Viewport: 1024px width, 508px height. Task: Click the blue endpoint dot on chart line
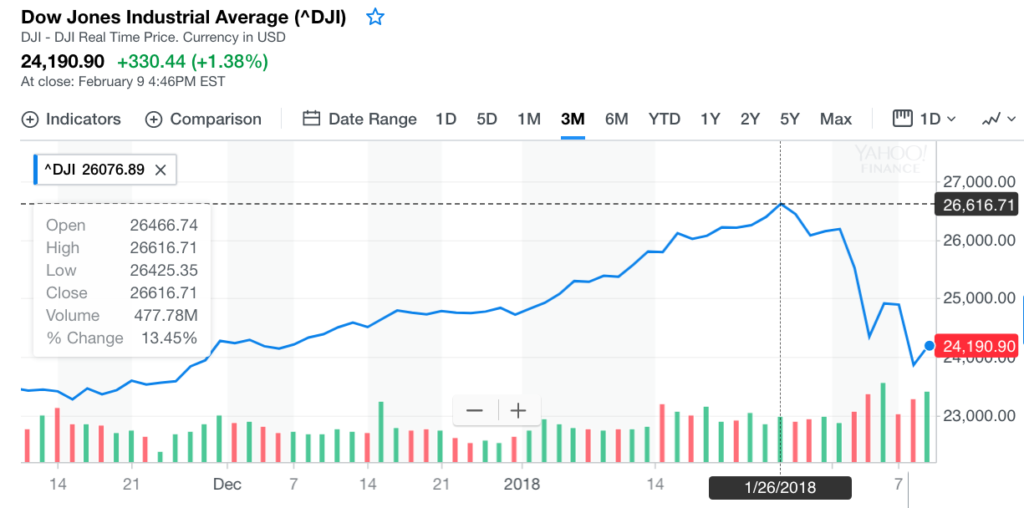click(929, 346)
